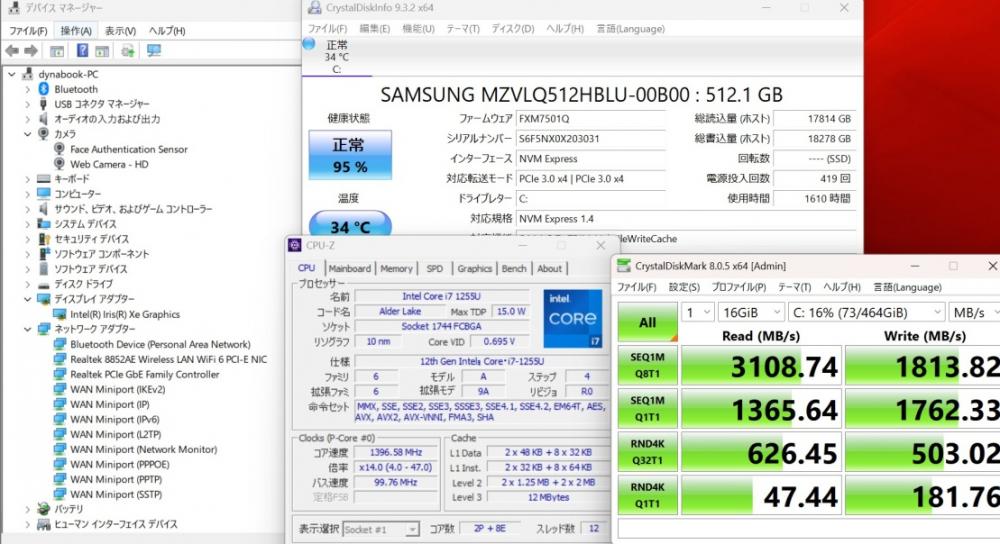Open CrystalDiskInfo 機能(U) menu

tap(418, 29)
